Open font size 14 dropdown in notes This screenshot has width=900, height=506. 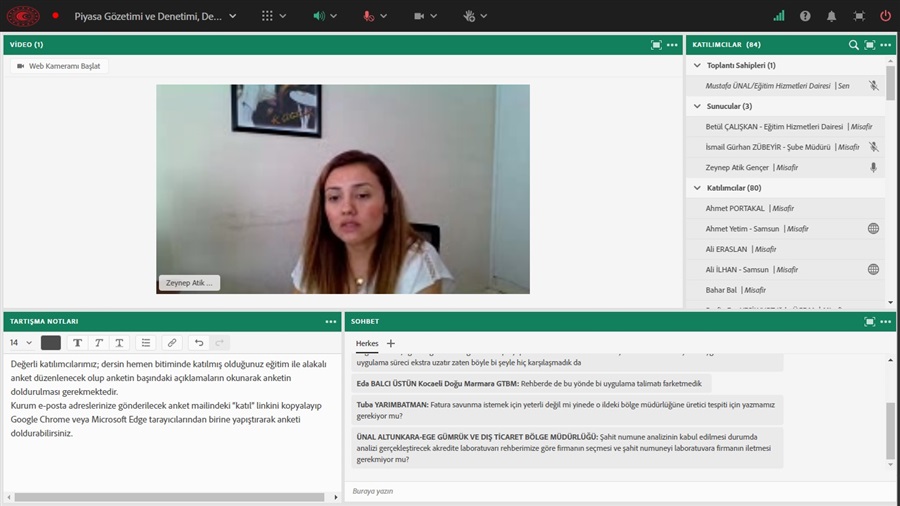(x=21, y=342)
